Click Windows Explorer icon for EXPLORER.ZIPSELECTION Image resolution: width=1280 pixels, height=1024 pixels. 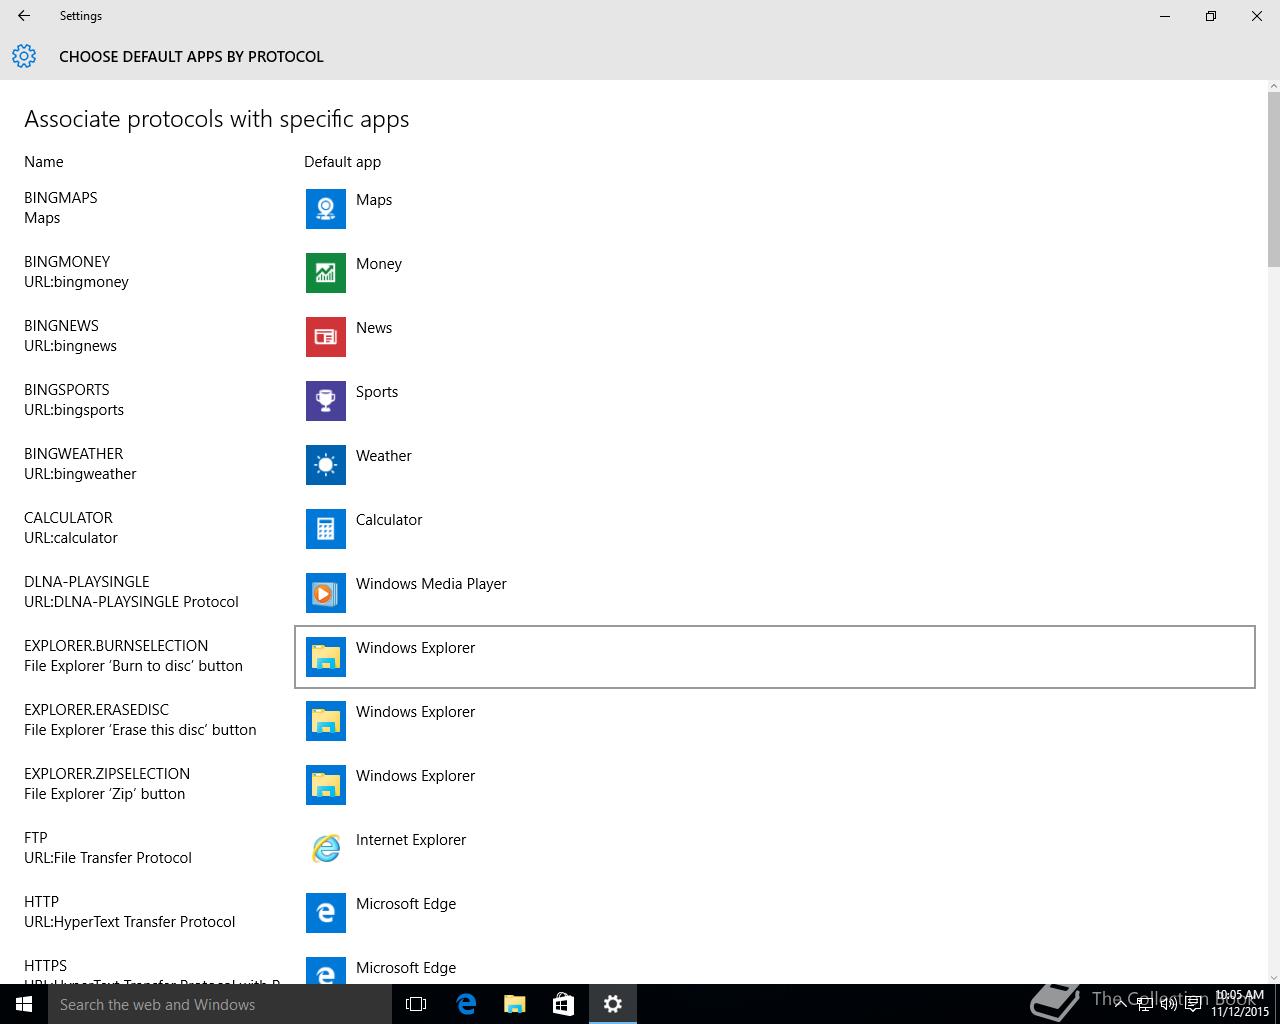tap(326, 785)
